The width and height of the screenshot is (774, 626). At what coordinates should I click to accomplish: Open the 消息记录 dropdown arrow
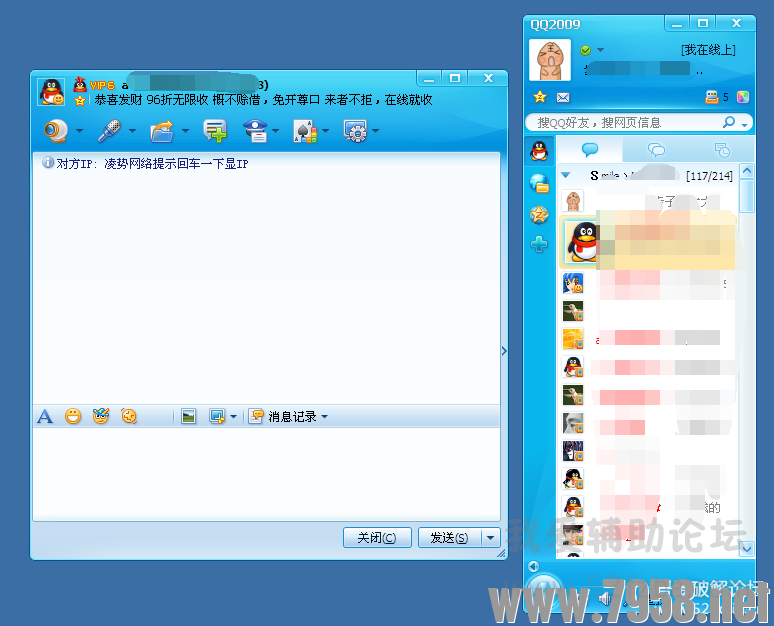tap(324, 417)
